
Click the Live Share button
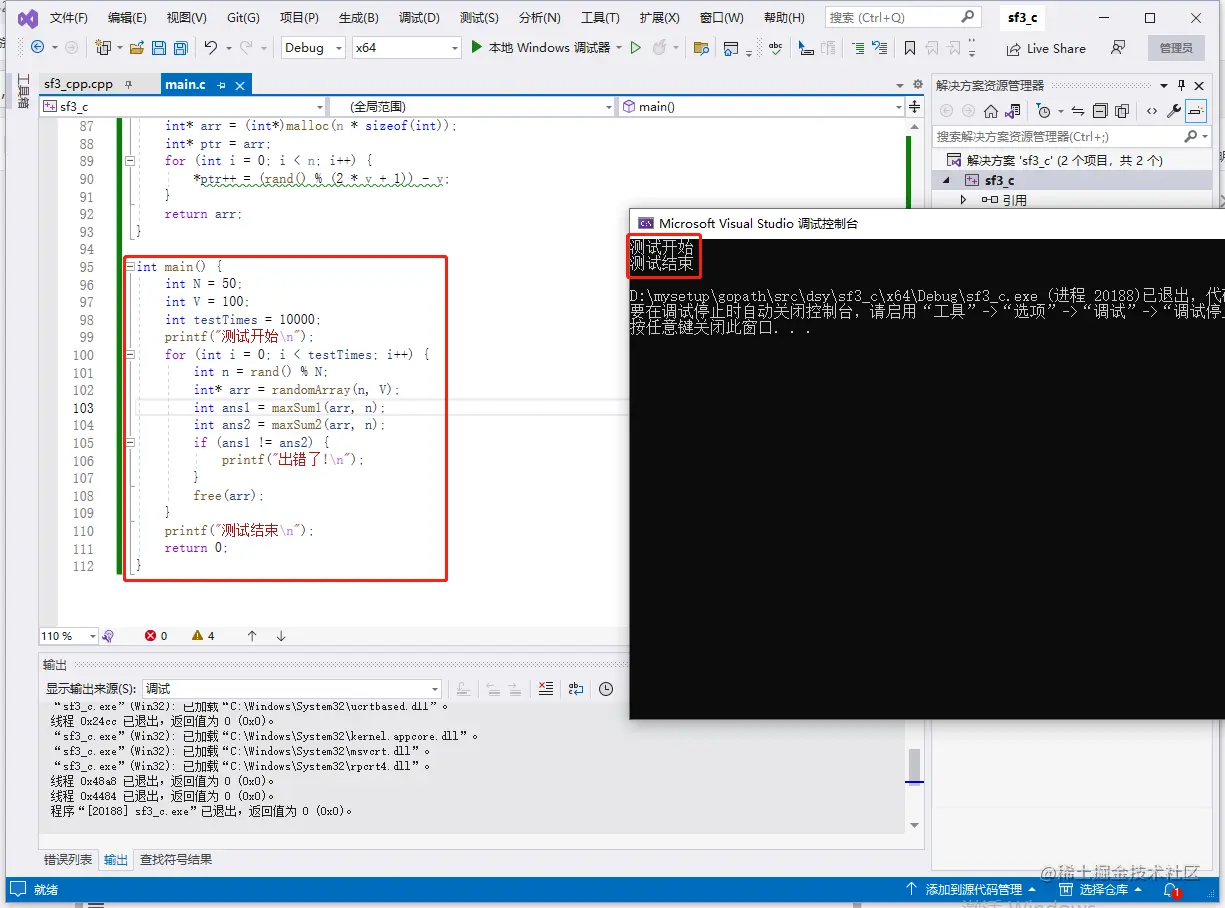coord(1045,47)
